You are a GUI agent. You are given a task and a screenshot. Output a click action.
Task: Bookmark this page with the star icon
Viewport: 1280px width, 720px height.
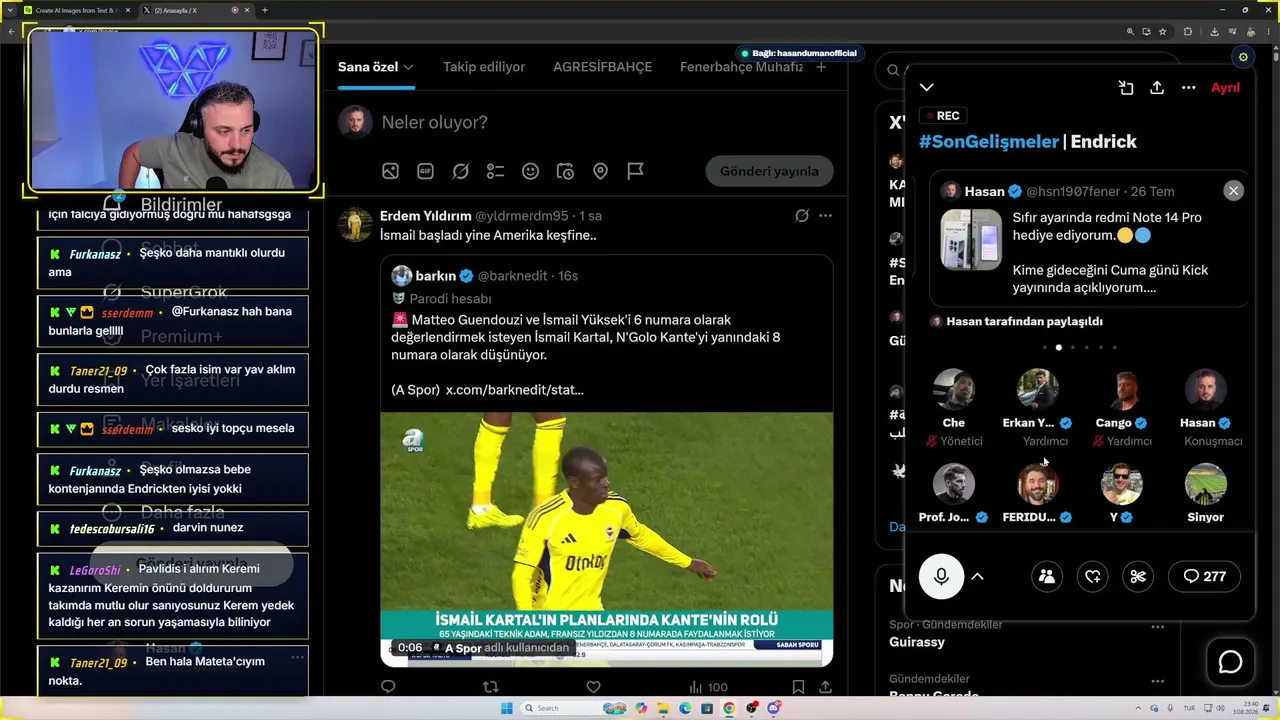coord(1163,32)
